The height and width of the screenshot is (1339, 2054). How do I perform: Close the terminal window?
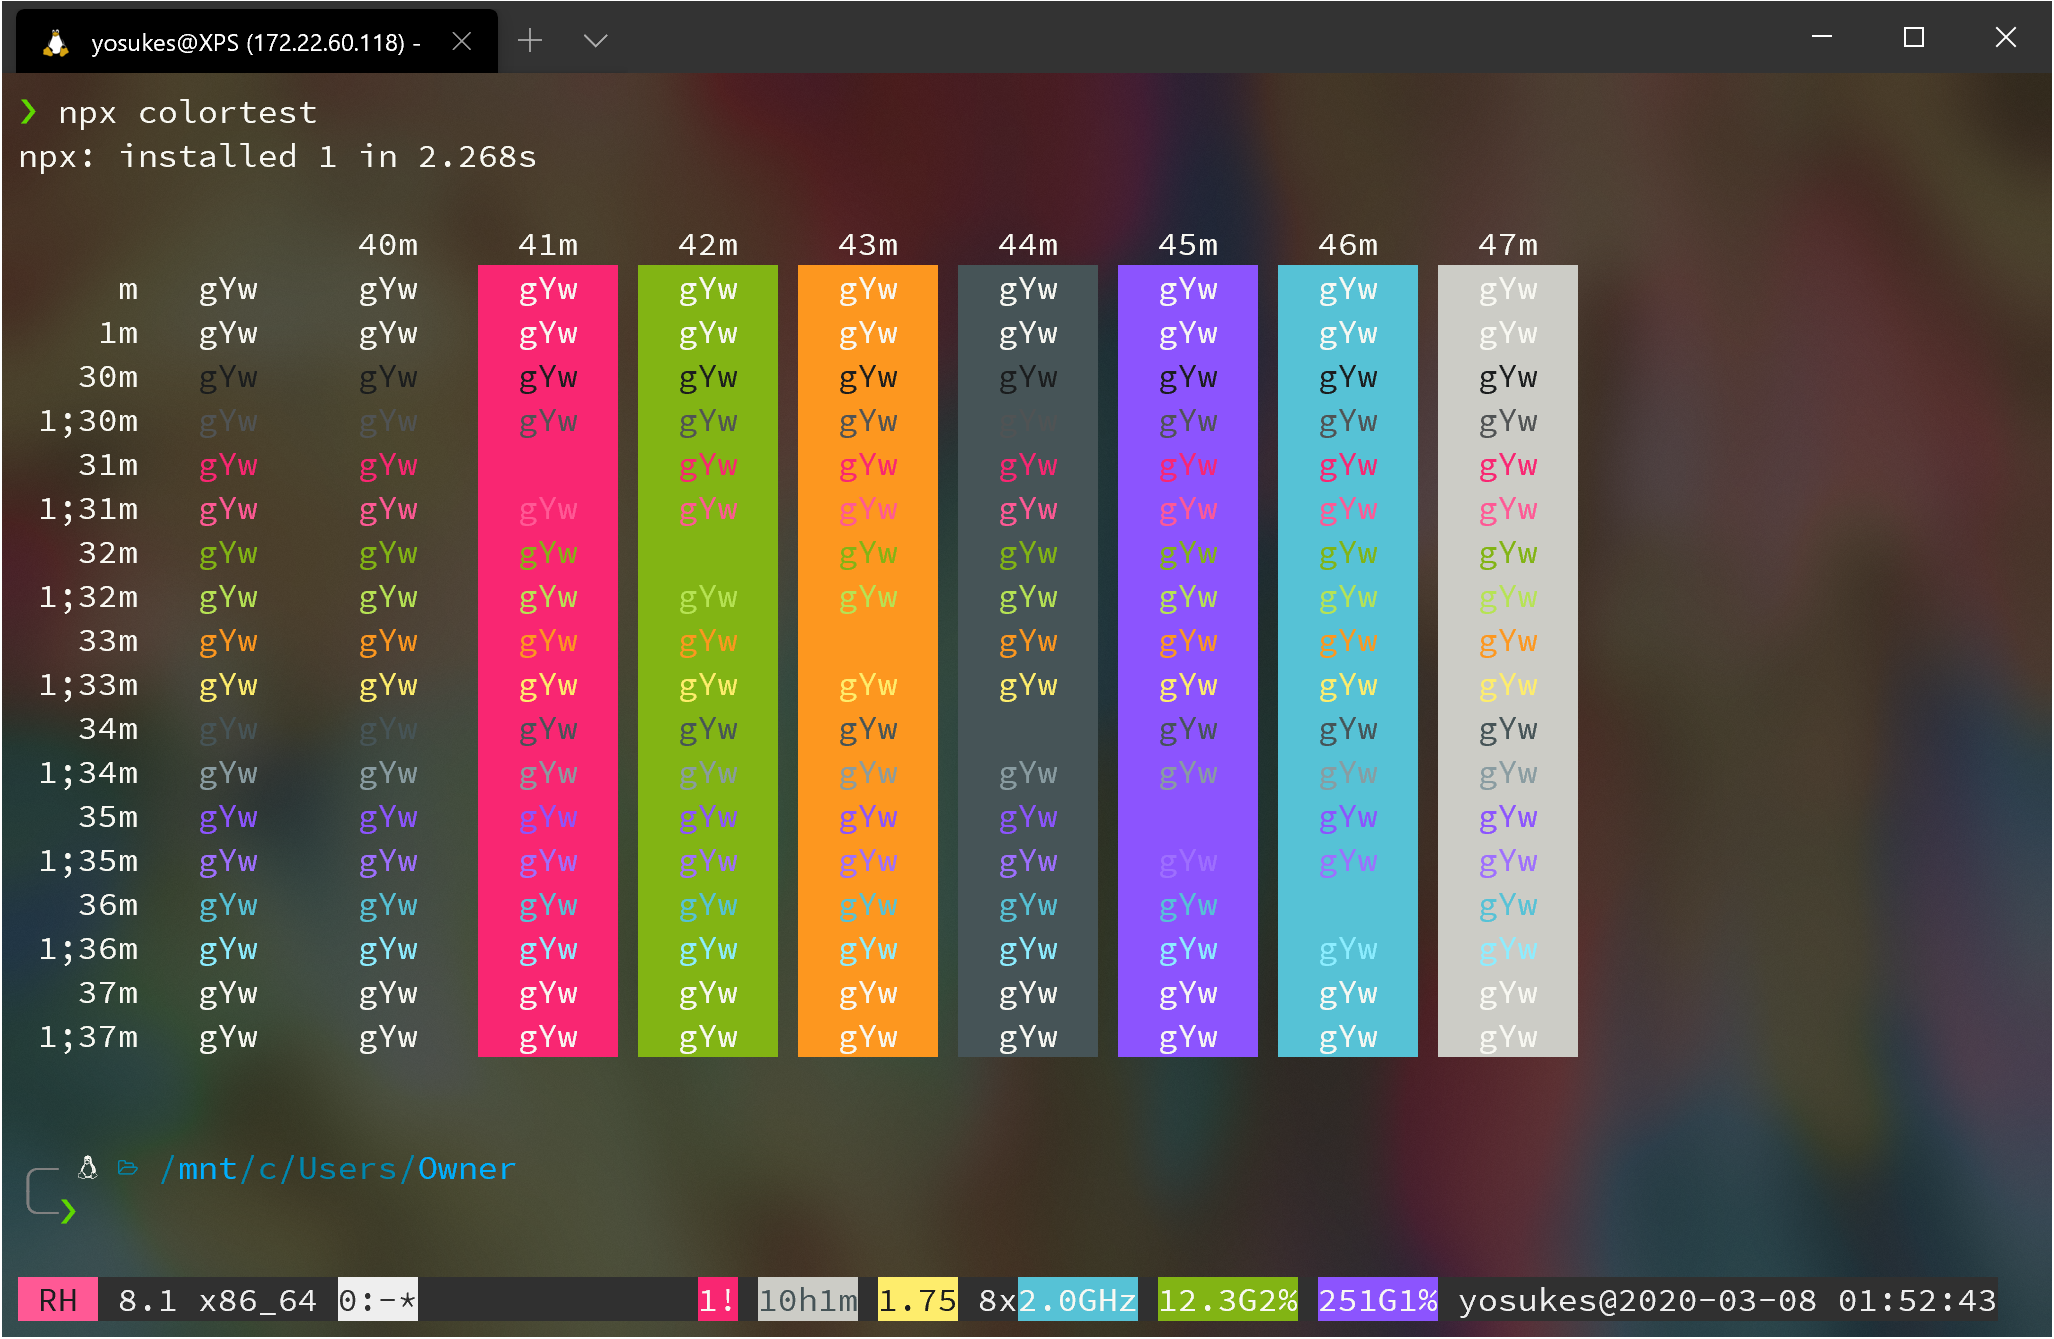(2005, 38)
